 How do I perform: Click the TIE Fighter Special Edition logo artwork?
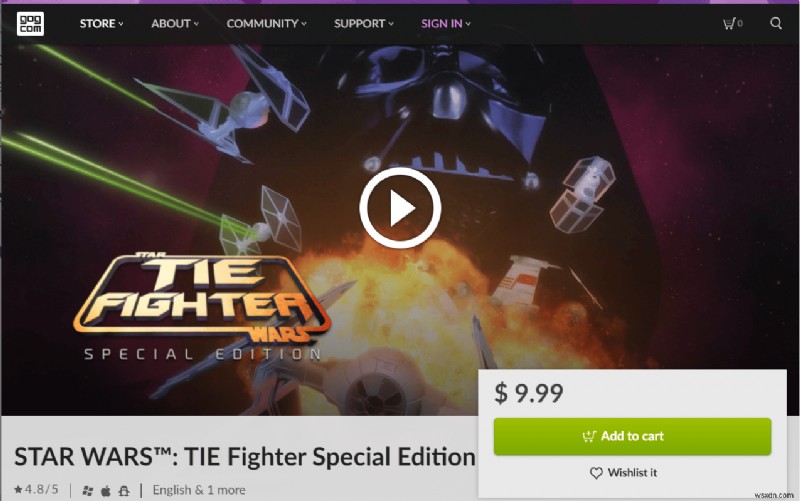[x=203, y=306]
